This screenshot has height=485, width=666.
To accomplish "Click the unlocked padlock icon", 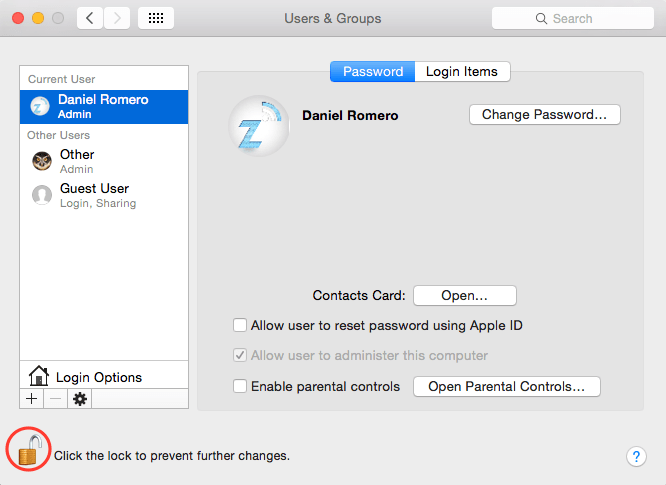I will 30,450.
